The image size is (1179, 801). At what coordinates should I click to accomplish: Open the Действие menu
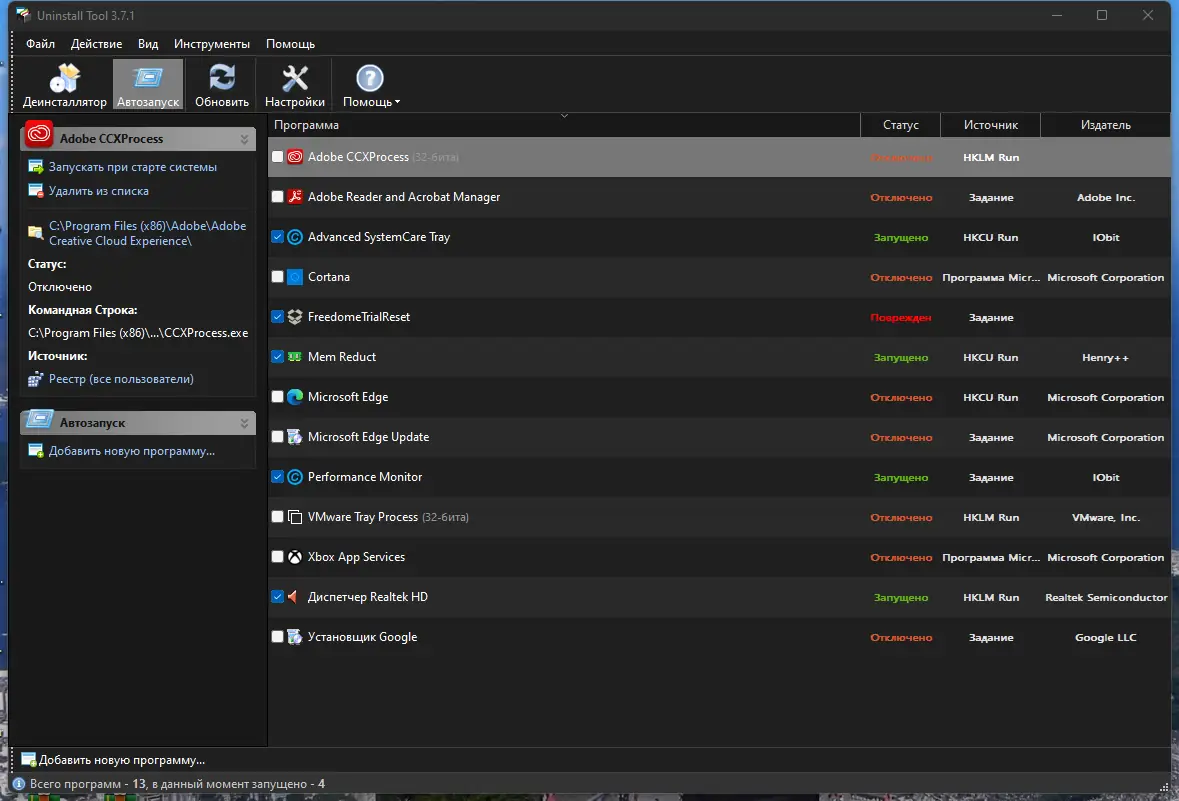(x=96, y=44)
